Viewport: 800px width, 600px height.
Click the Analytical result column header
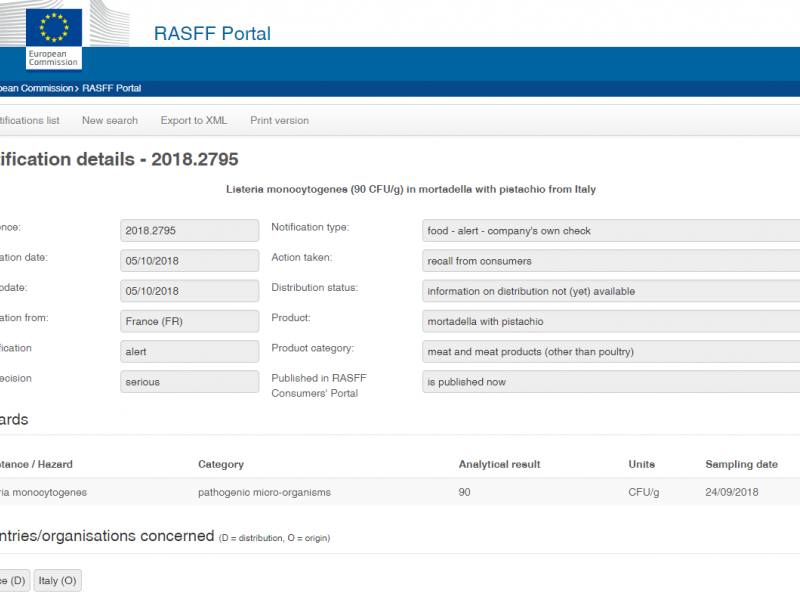pyautogui.click(x=499, y=464)
